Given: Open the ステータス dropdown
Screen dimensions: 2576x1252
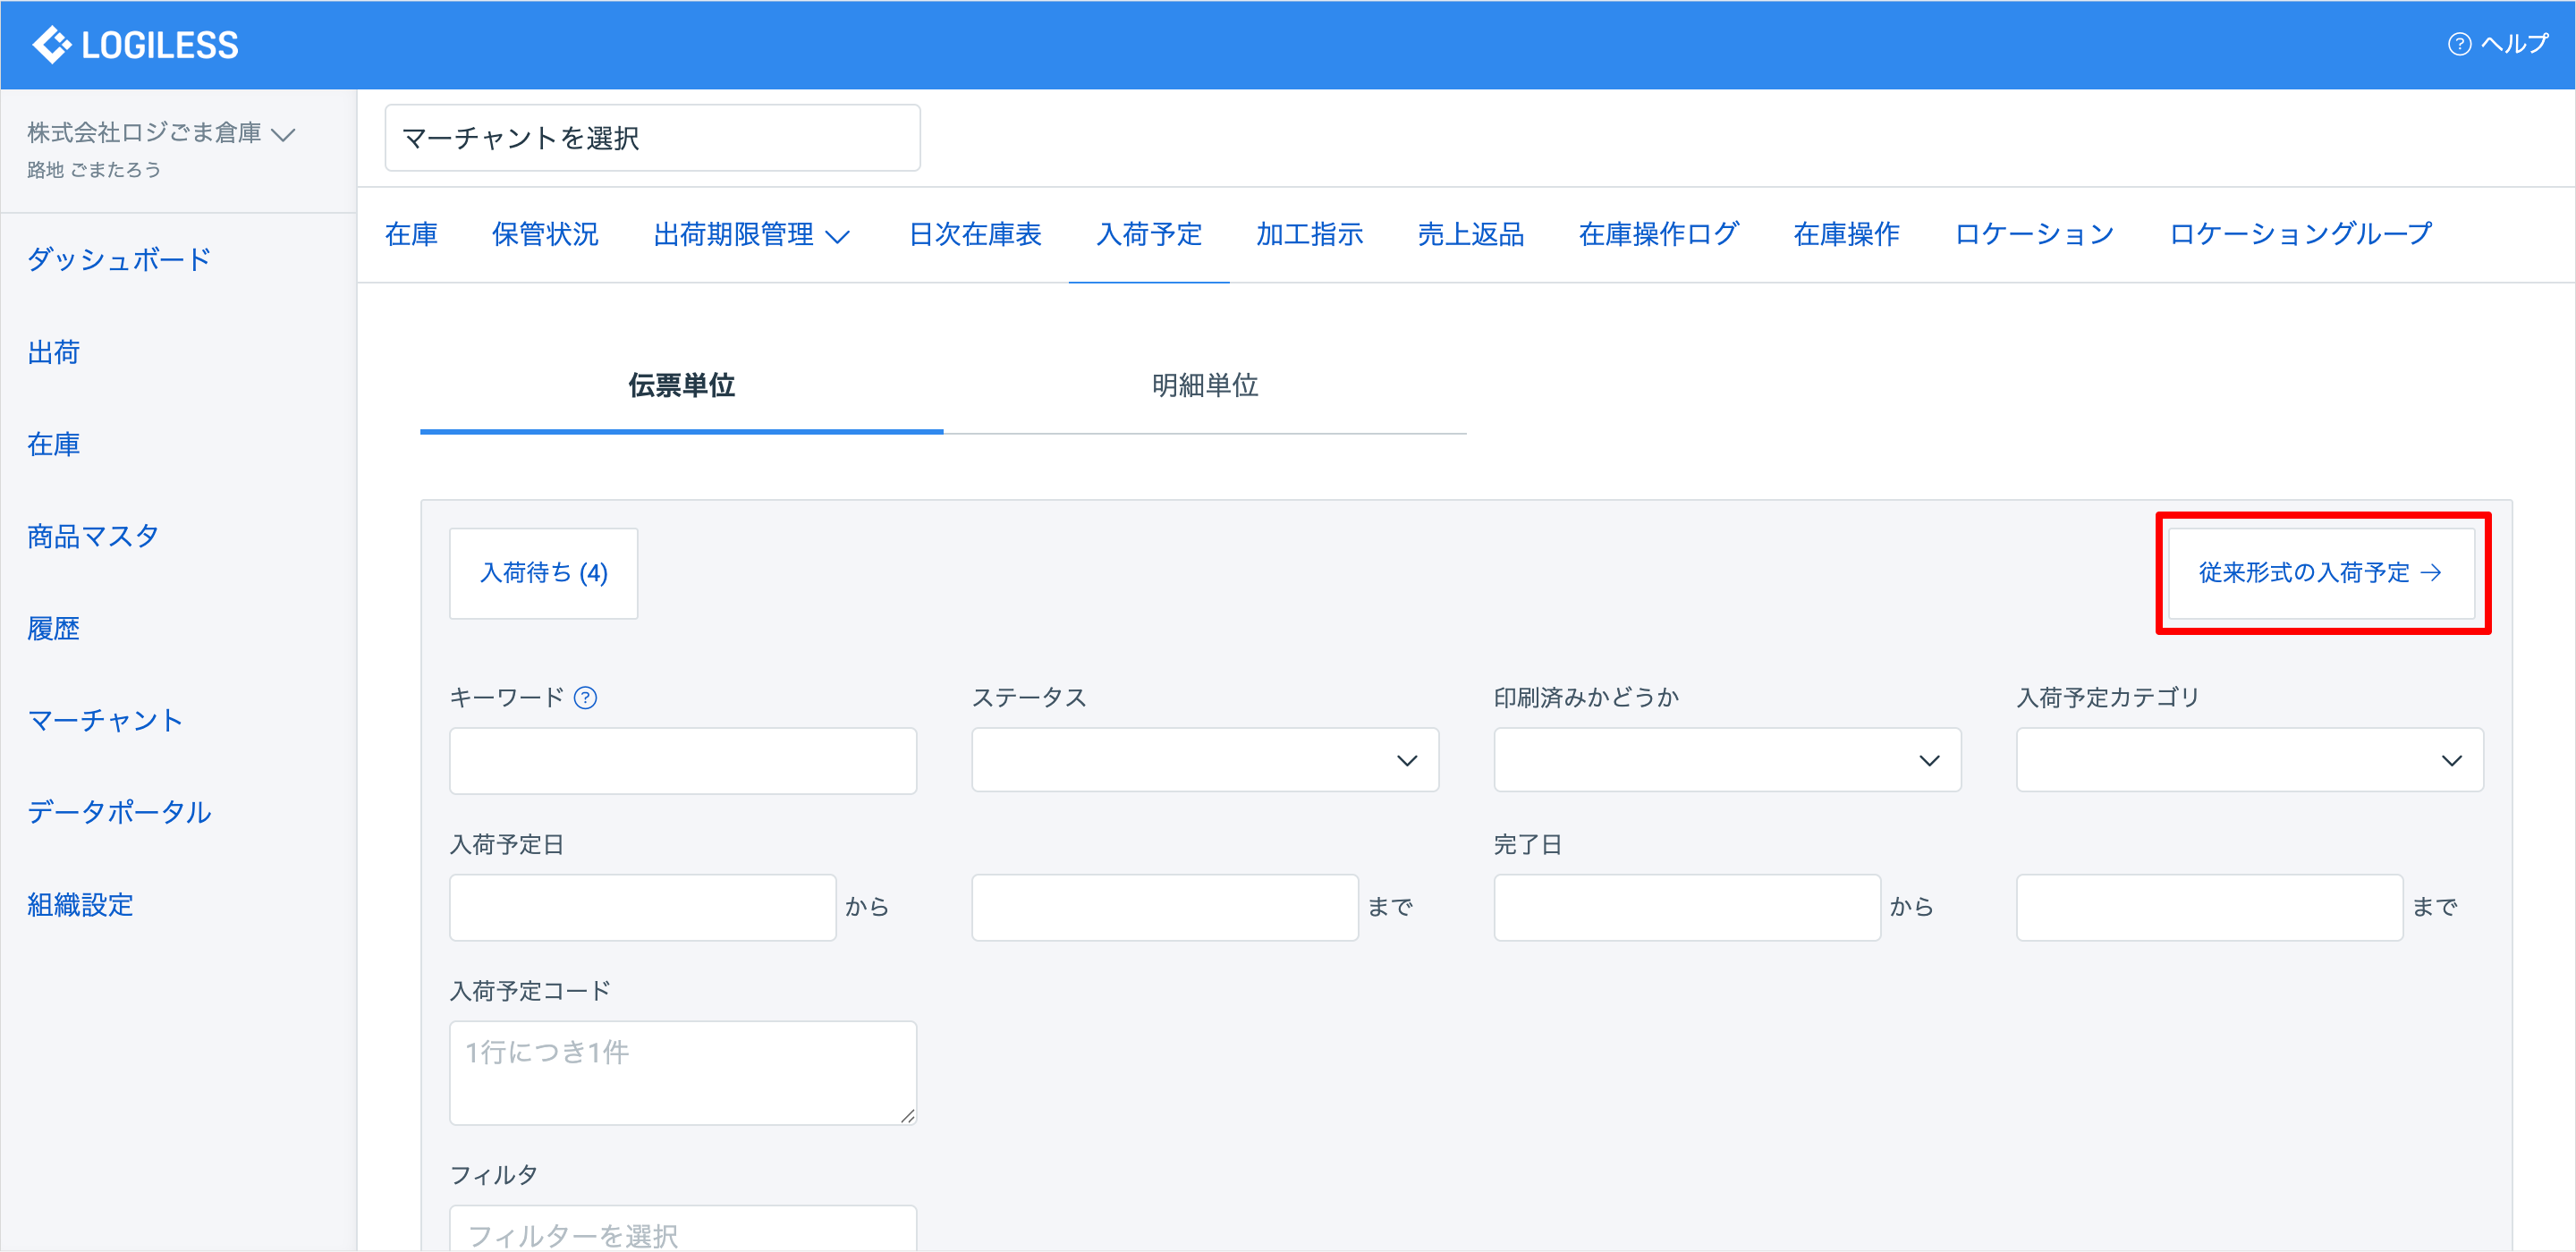Looking at the screenshot, I should click(1204, 761).
